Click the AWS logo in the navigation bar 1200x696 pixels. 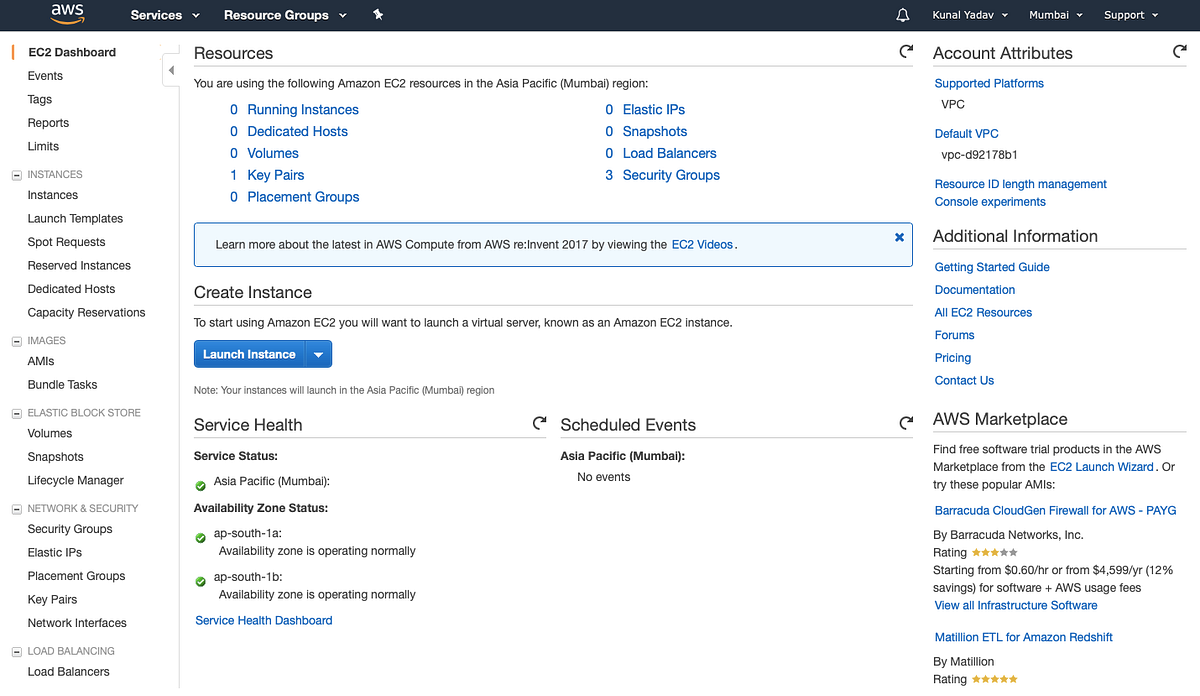coord(66,15)
